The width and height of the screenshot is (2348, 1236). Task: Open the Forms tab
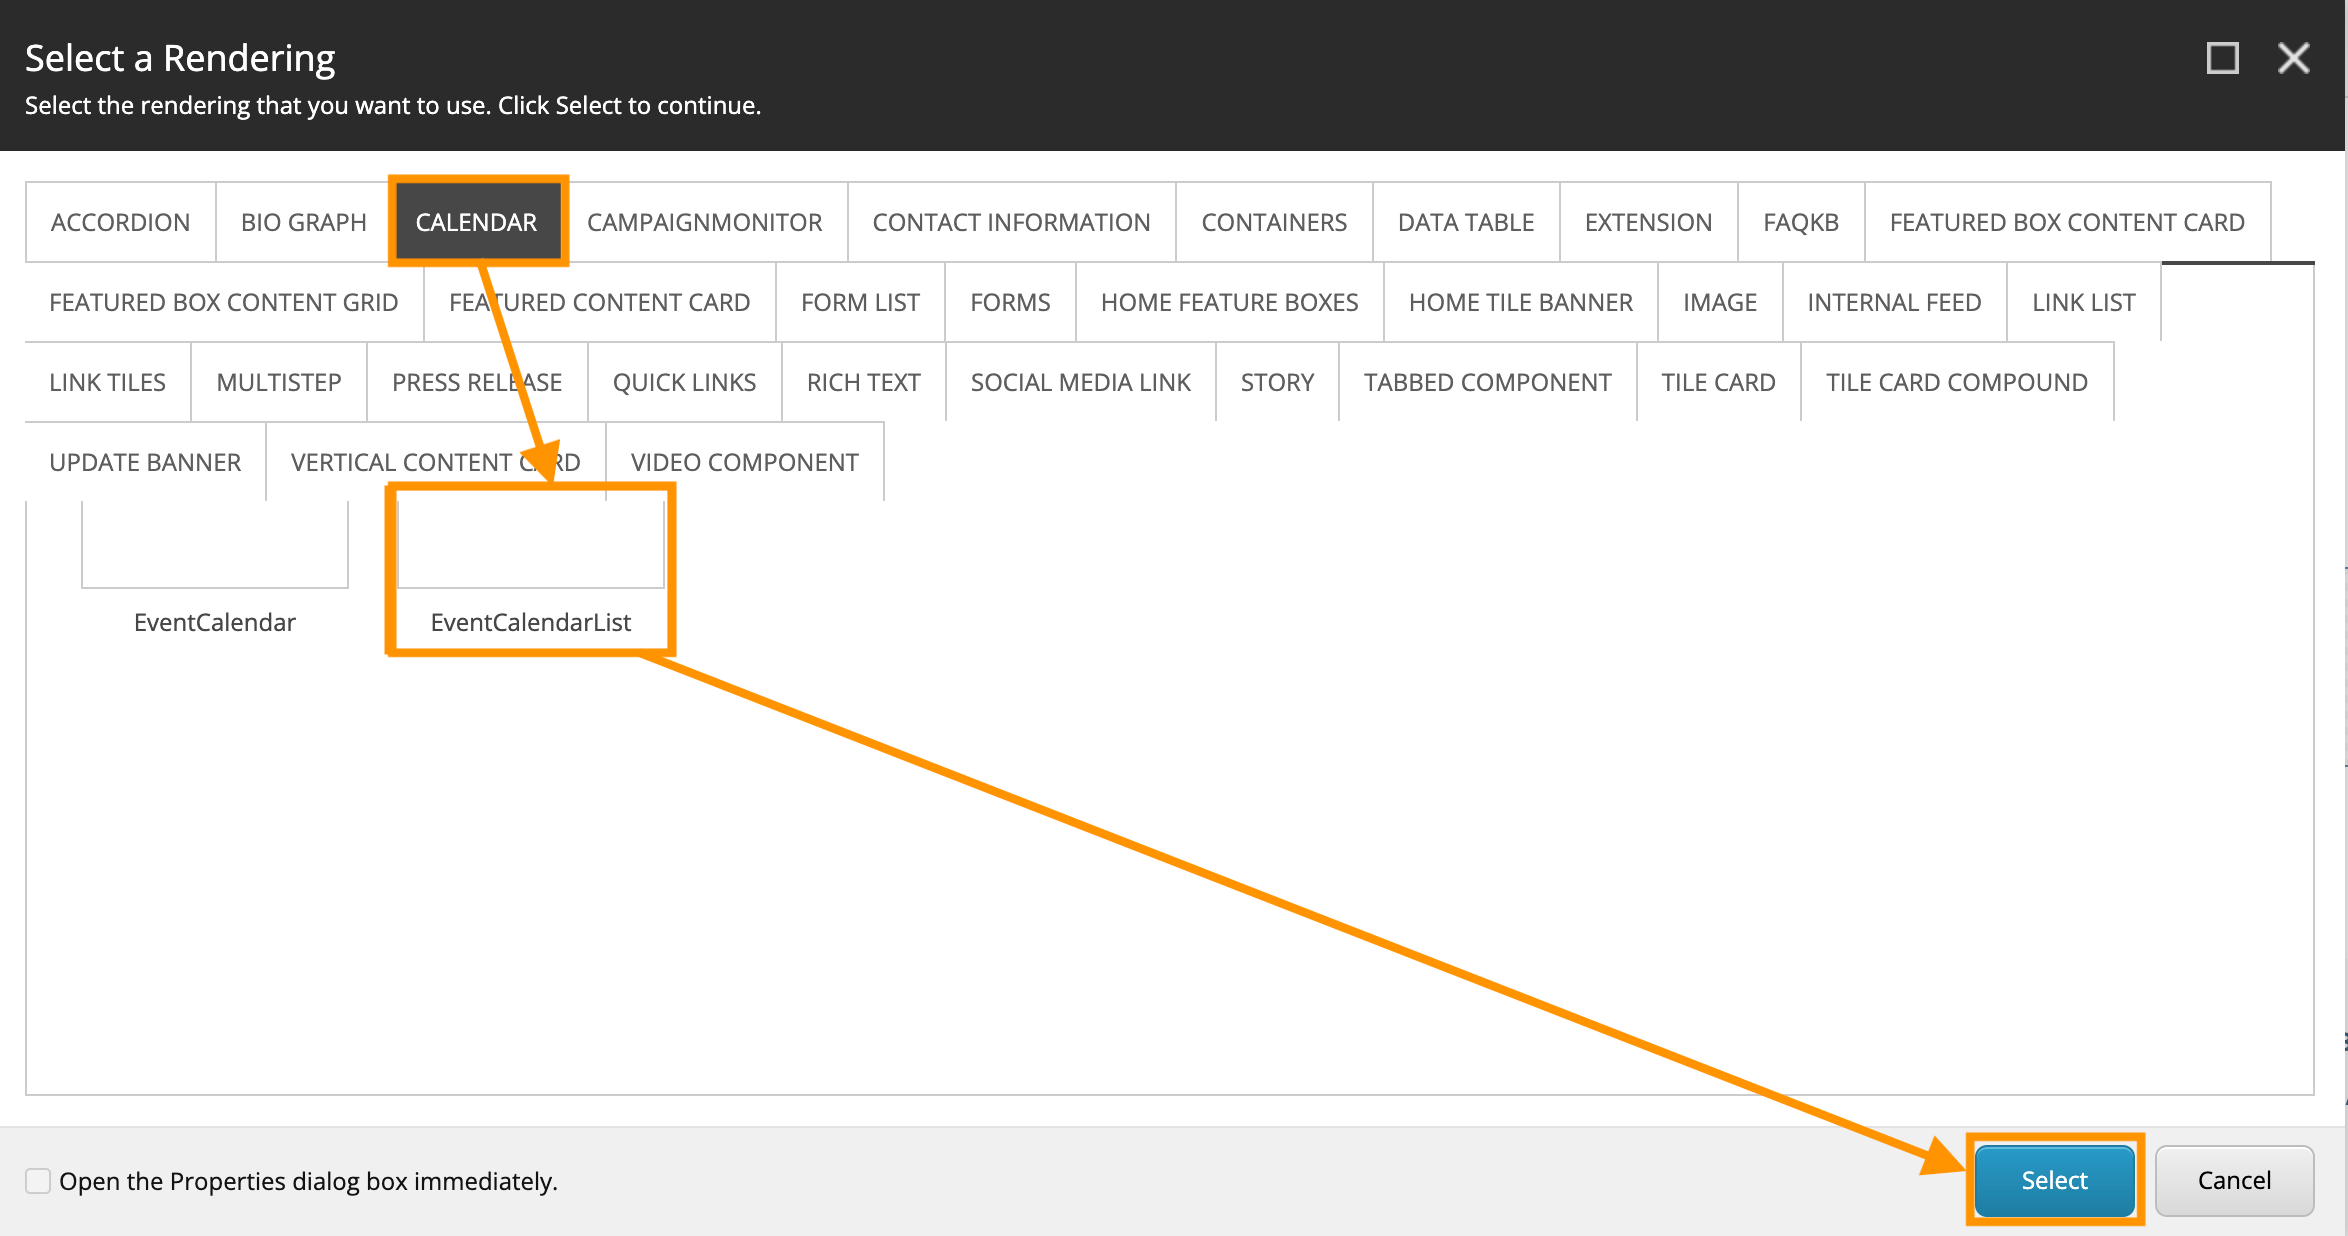1010,302
